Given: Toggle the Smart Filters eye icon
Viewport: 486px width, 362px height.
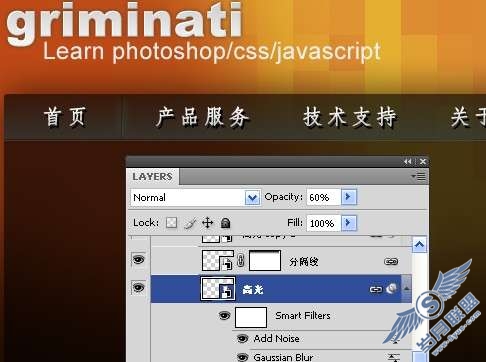Looking at the screenshot, I should coord(224,315).
